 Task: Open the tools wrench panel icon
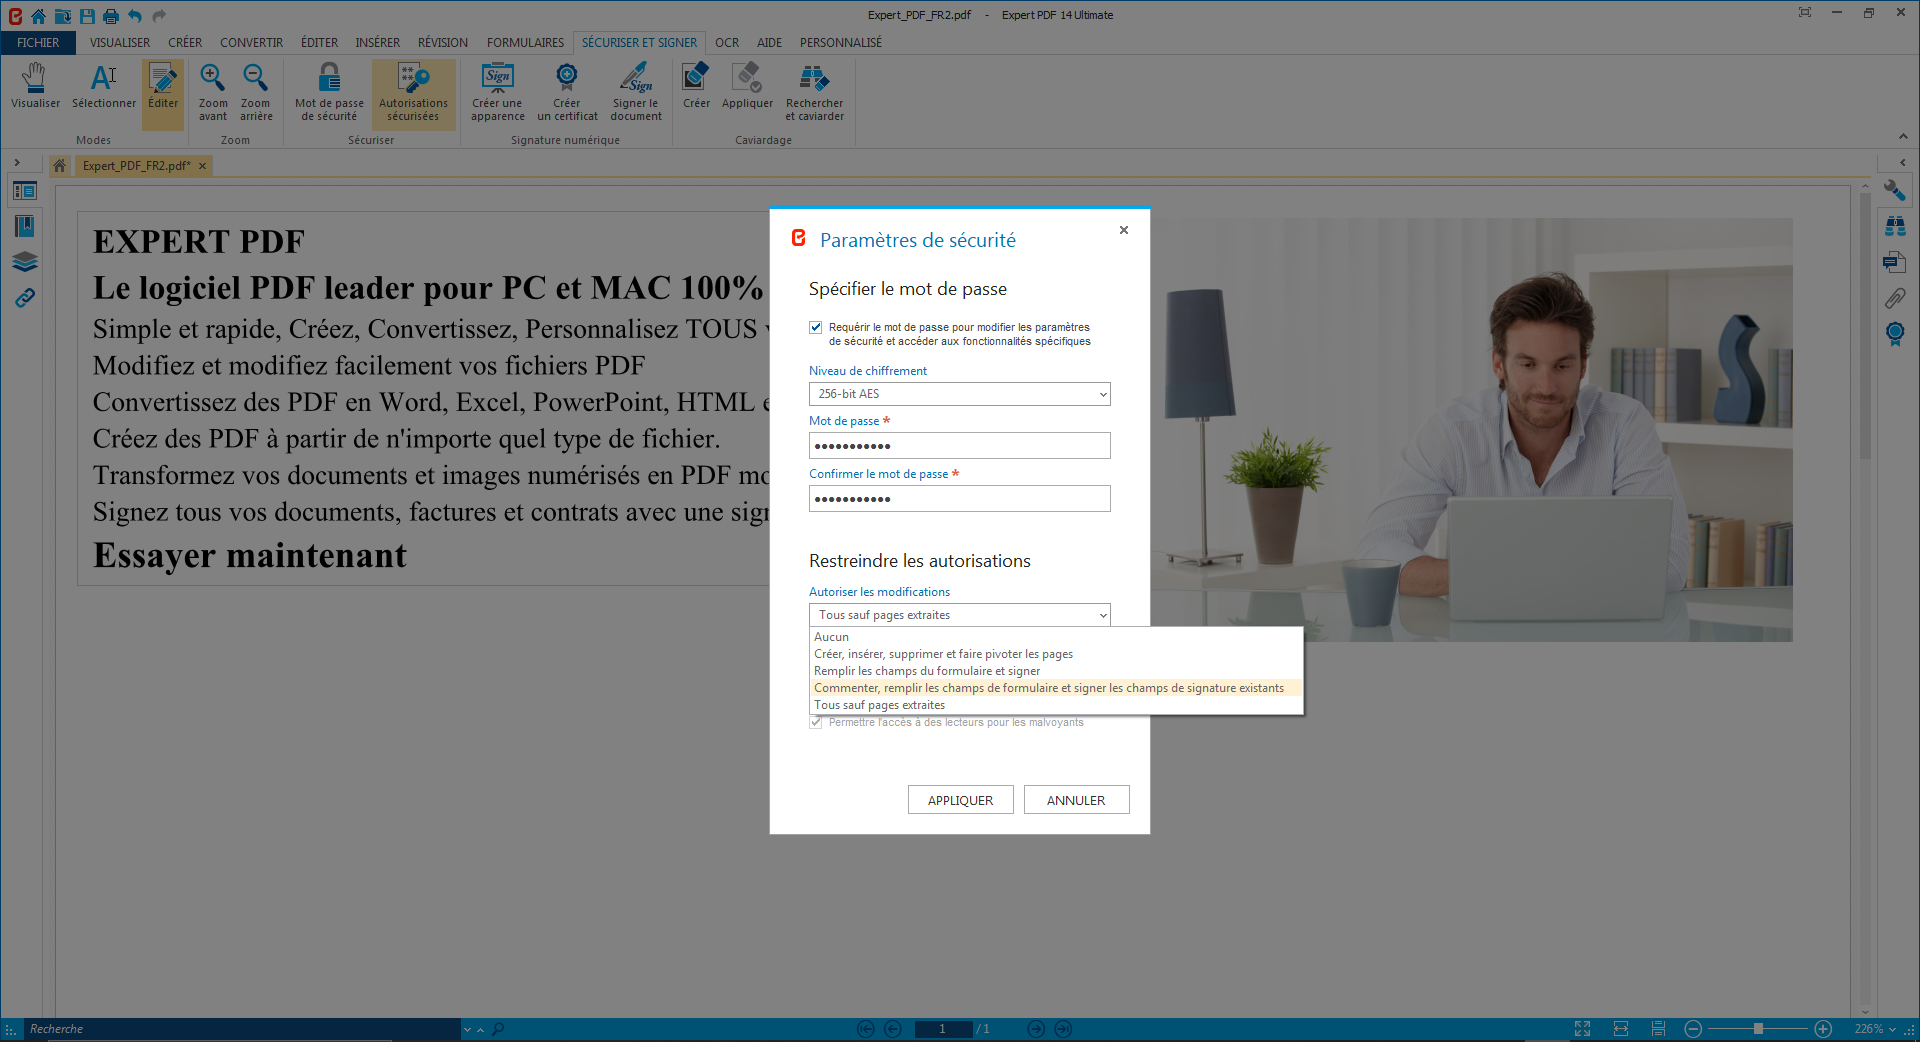tap(1895, 190)
